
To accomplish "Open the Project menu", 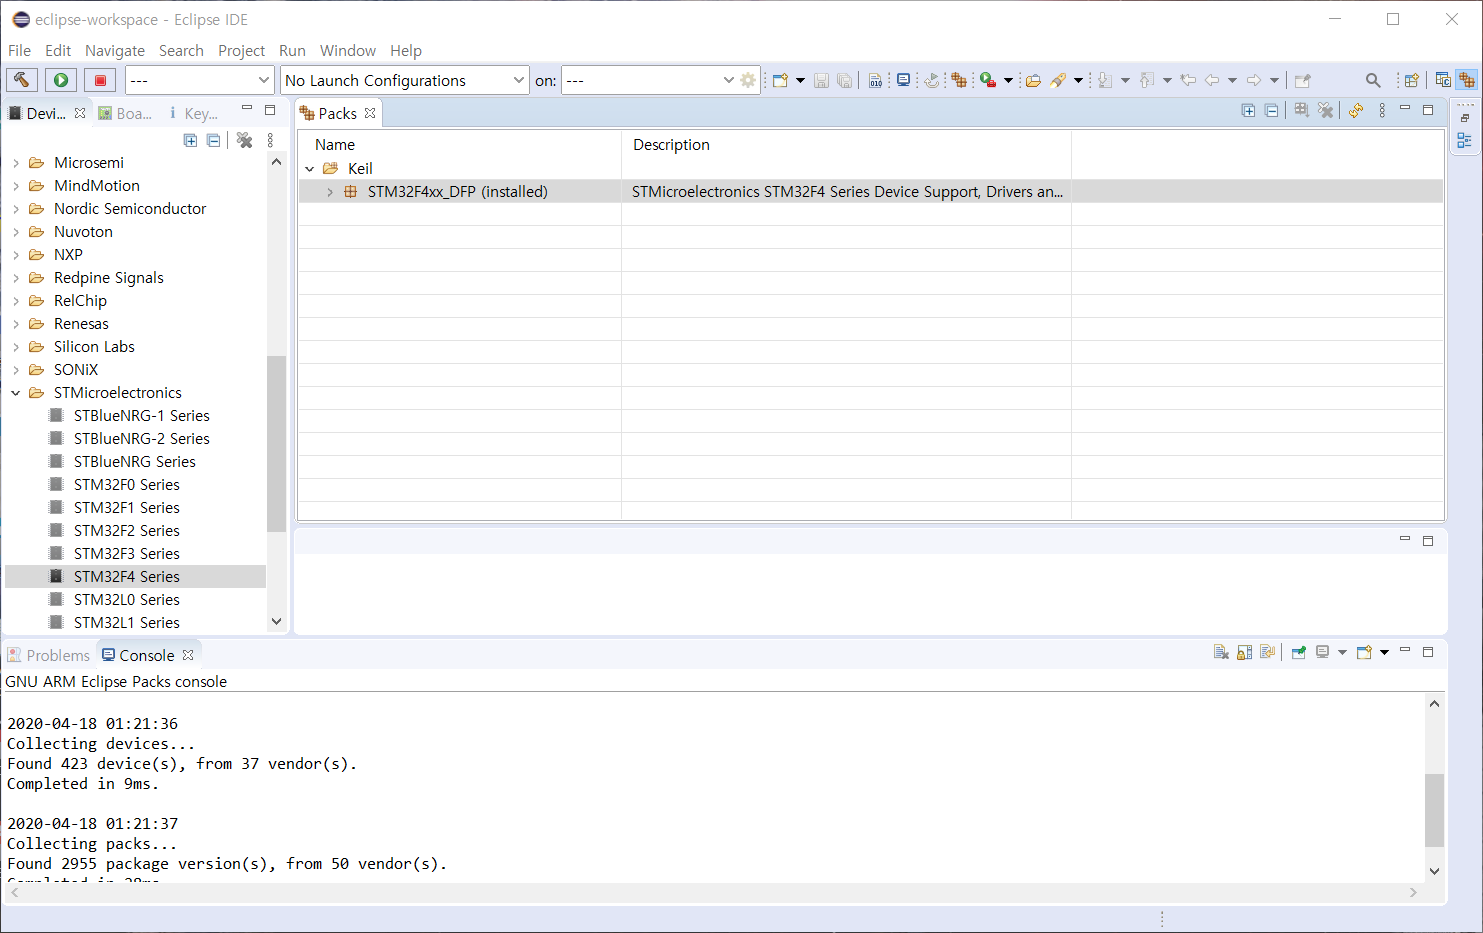I will (x=241, y=50).
